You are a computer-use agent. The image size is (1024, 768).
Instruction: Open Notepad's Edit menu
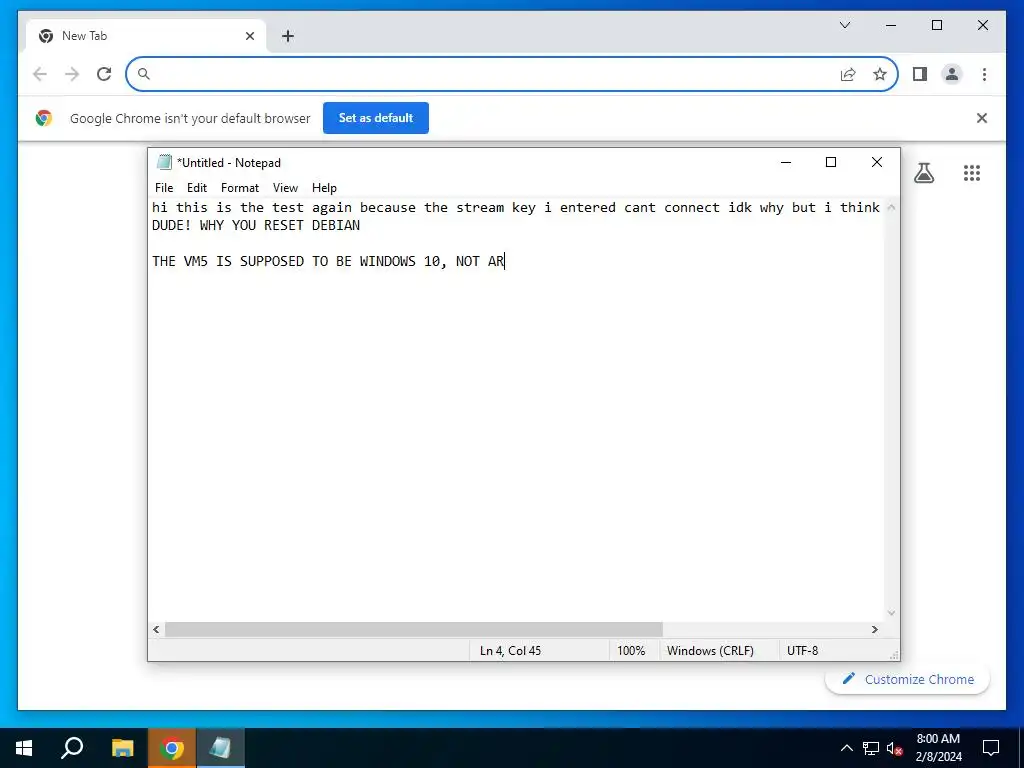[197, 188]
